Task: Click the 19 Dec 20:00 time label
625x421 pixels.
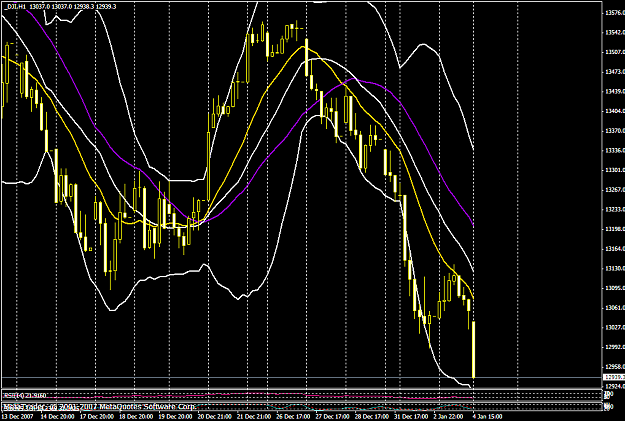Action: point(176,417)
